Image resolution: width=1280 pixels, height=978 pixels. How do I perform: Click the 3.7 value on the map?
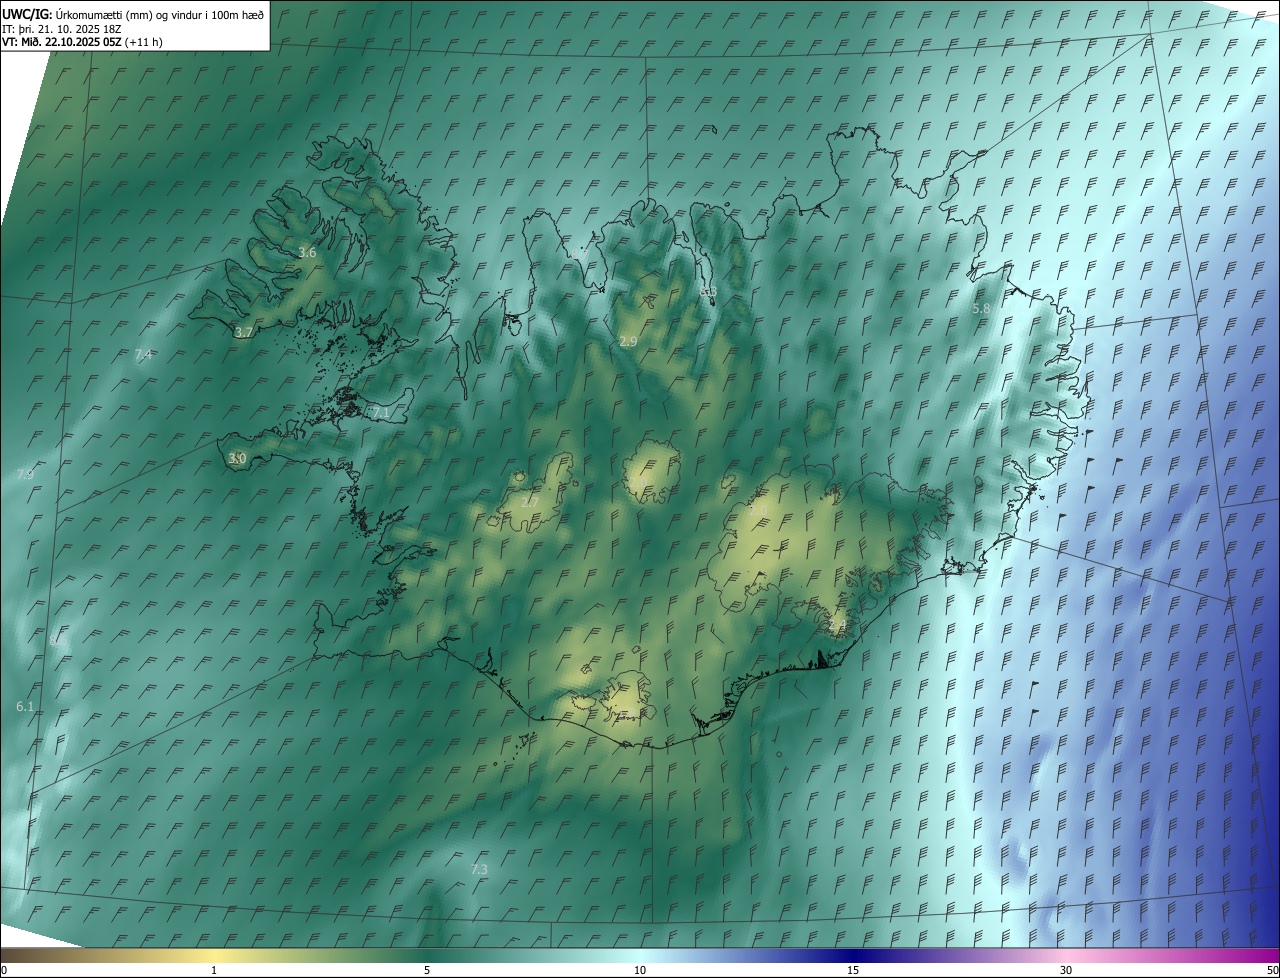[243, 332]
